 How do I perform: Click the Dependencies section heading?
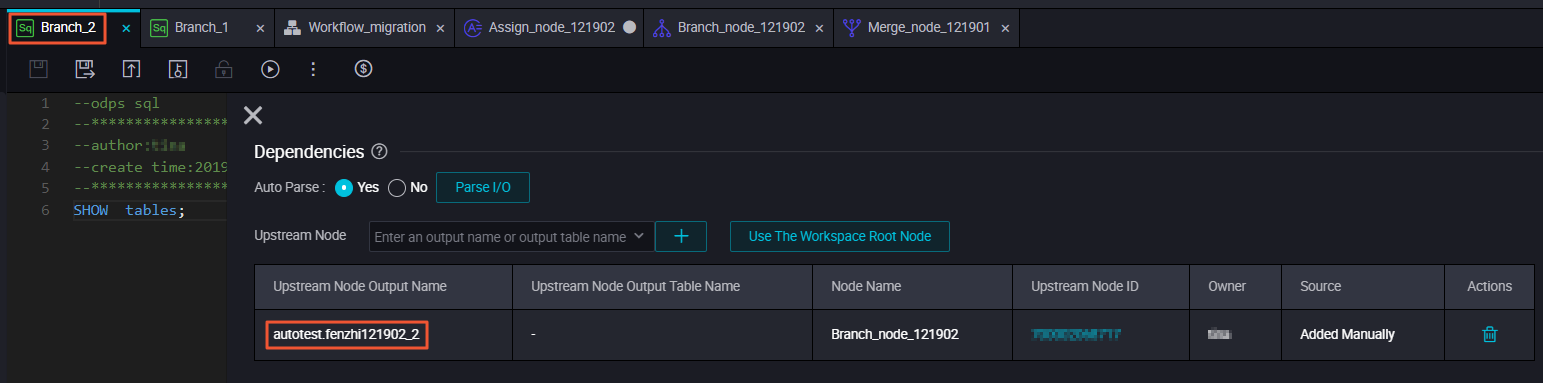click(x=309, y=152)
